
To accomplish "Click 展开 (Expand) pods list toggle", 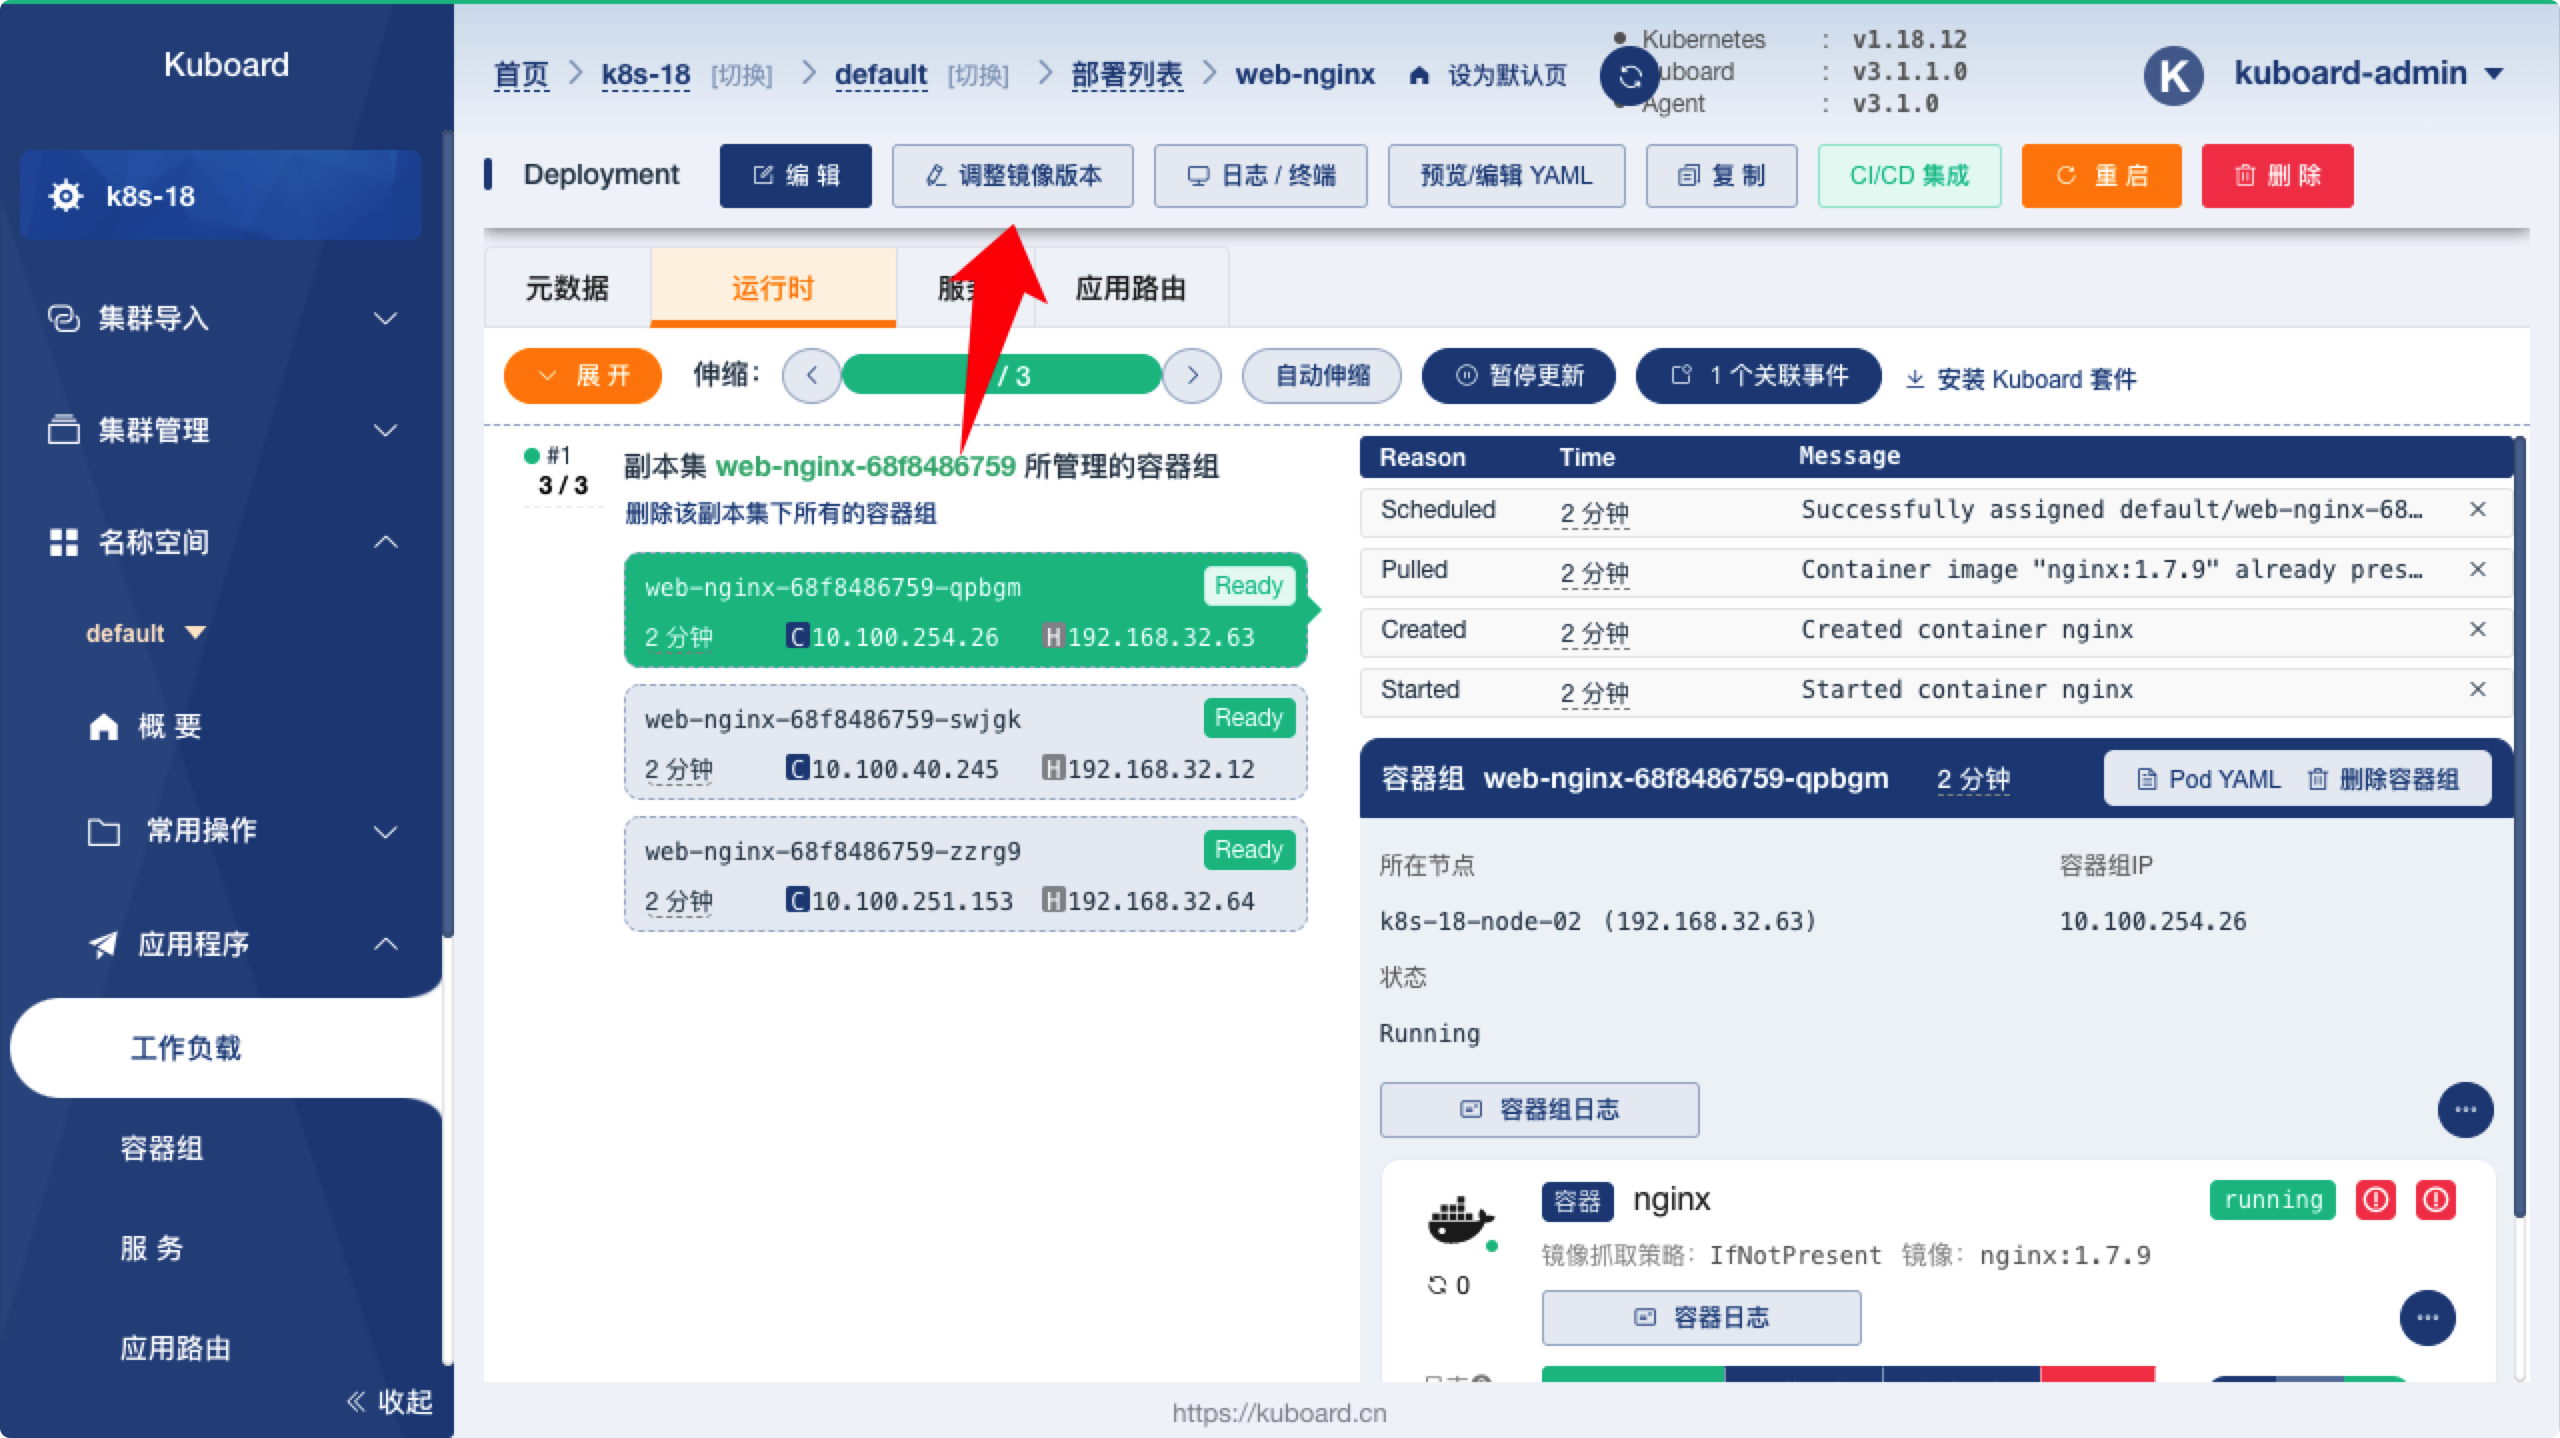I will (x=580, y=376).
